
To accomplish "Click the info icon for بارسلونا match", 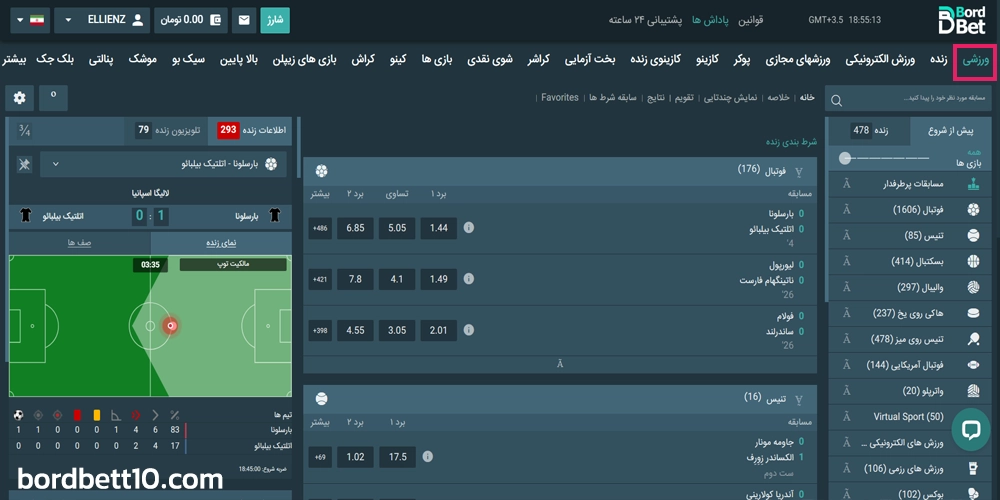I will point(469,228).
